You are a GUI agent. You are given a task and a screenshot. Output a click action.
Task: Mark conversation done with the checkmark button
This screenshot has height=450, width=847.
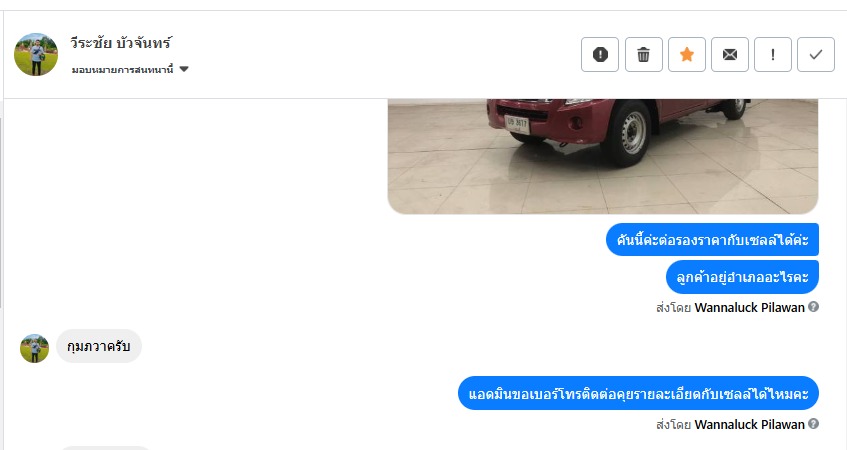click(816, 55)
